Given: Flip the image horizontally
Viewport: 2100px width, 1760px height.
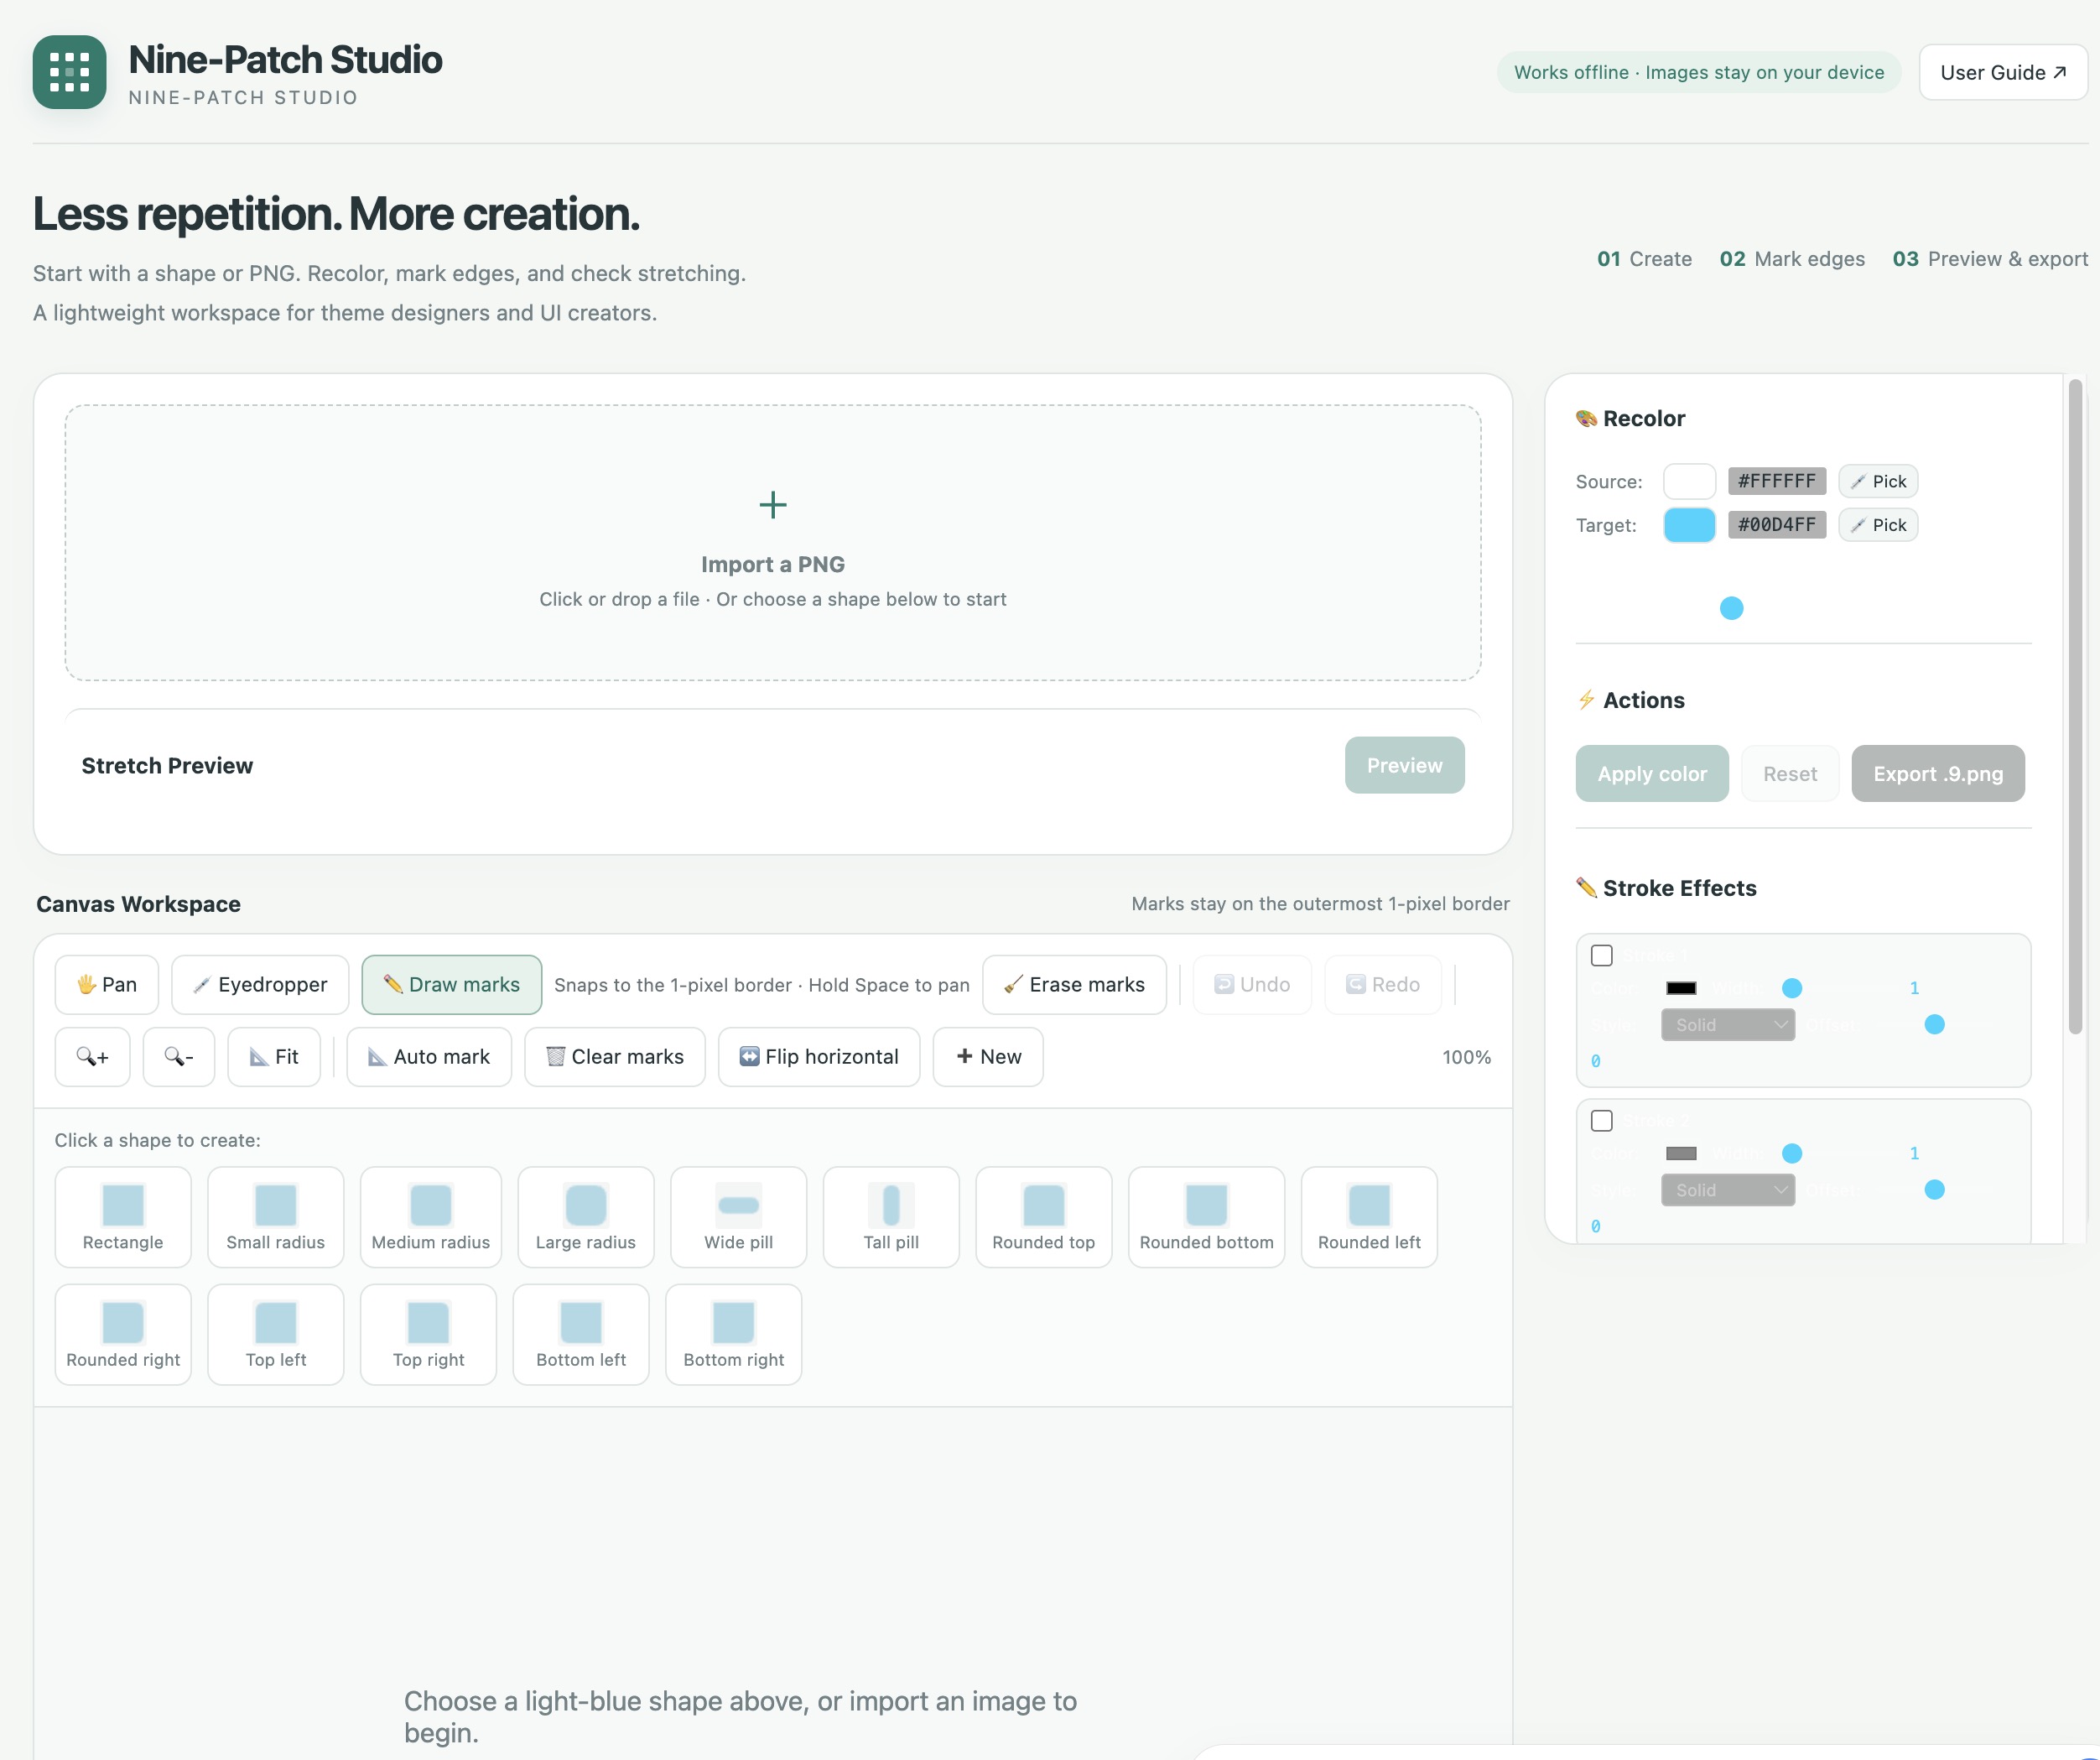Looking at the screenshot, I should (x=819, y=1057).
